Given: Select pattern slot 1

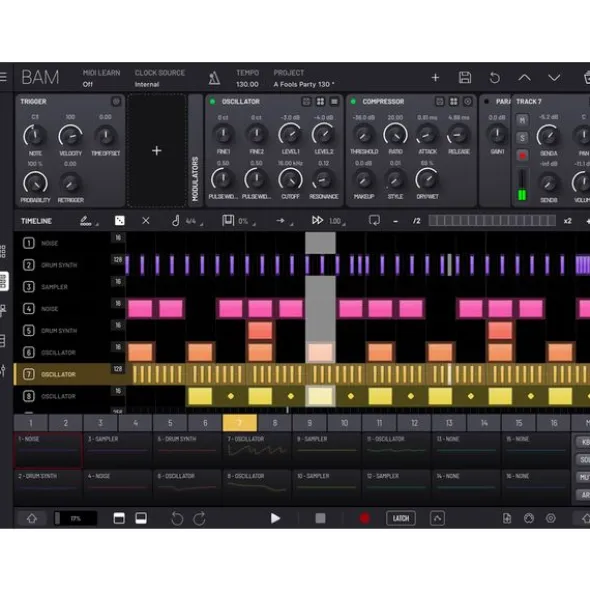Looking at the screenshot, I should tap(31, 423).
